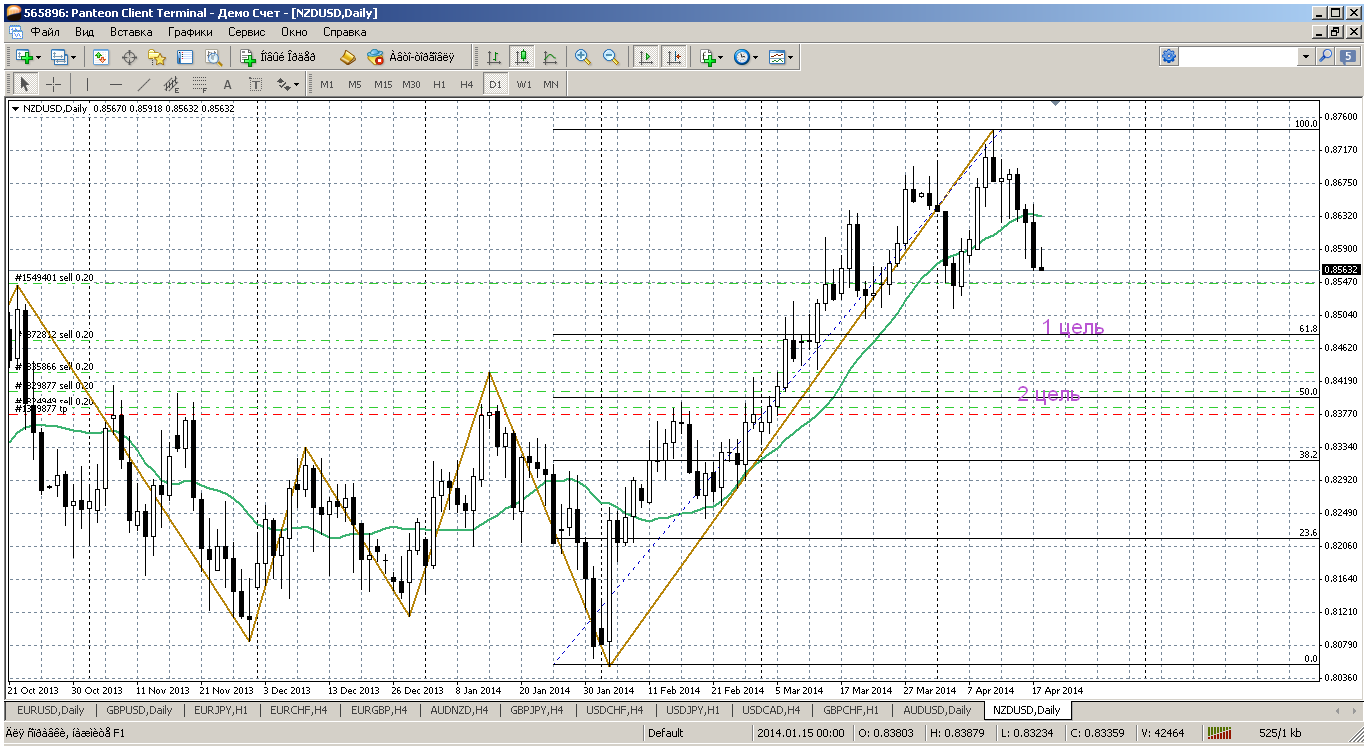Select the Vertical Line drawing tool

point(88,85)
